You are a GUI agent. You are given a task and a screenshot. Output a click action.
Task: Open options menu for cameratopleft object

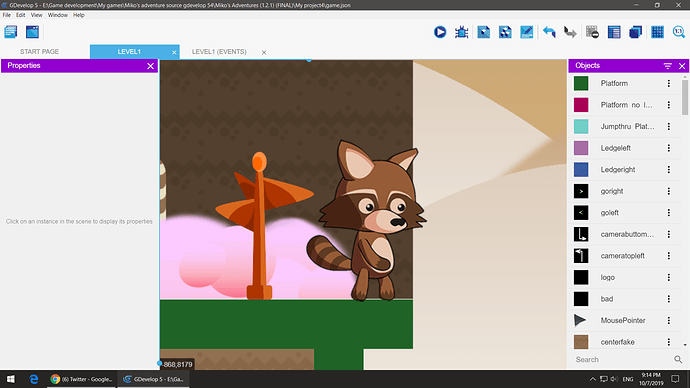(x=669, y=256)
